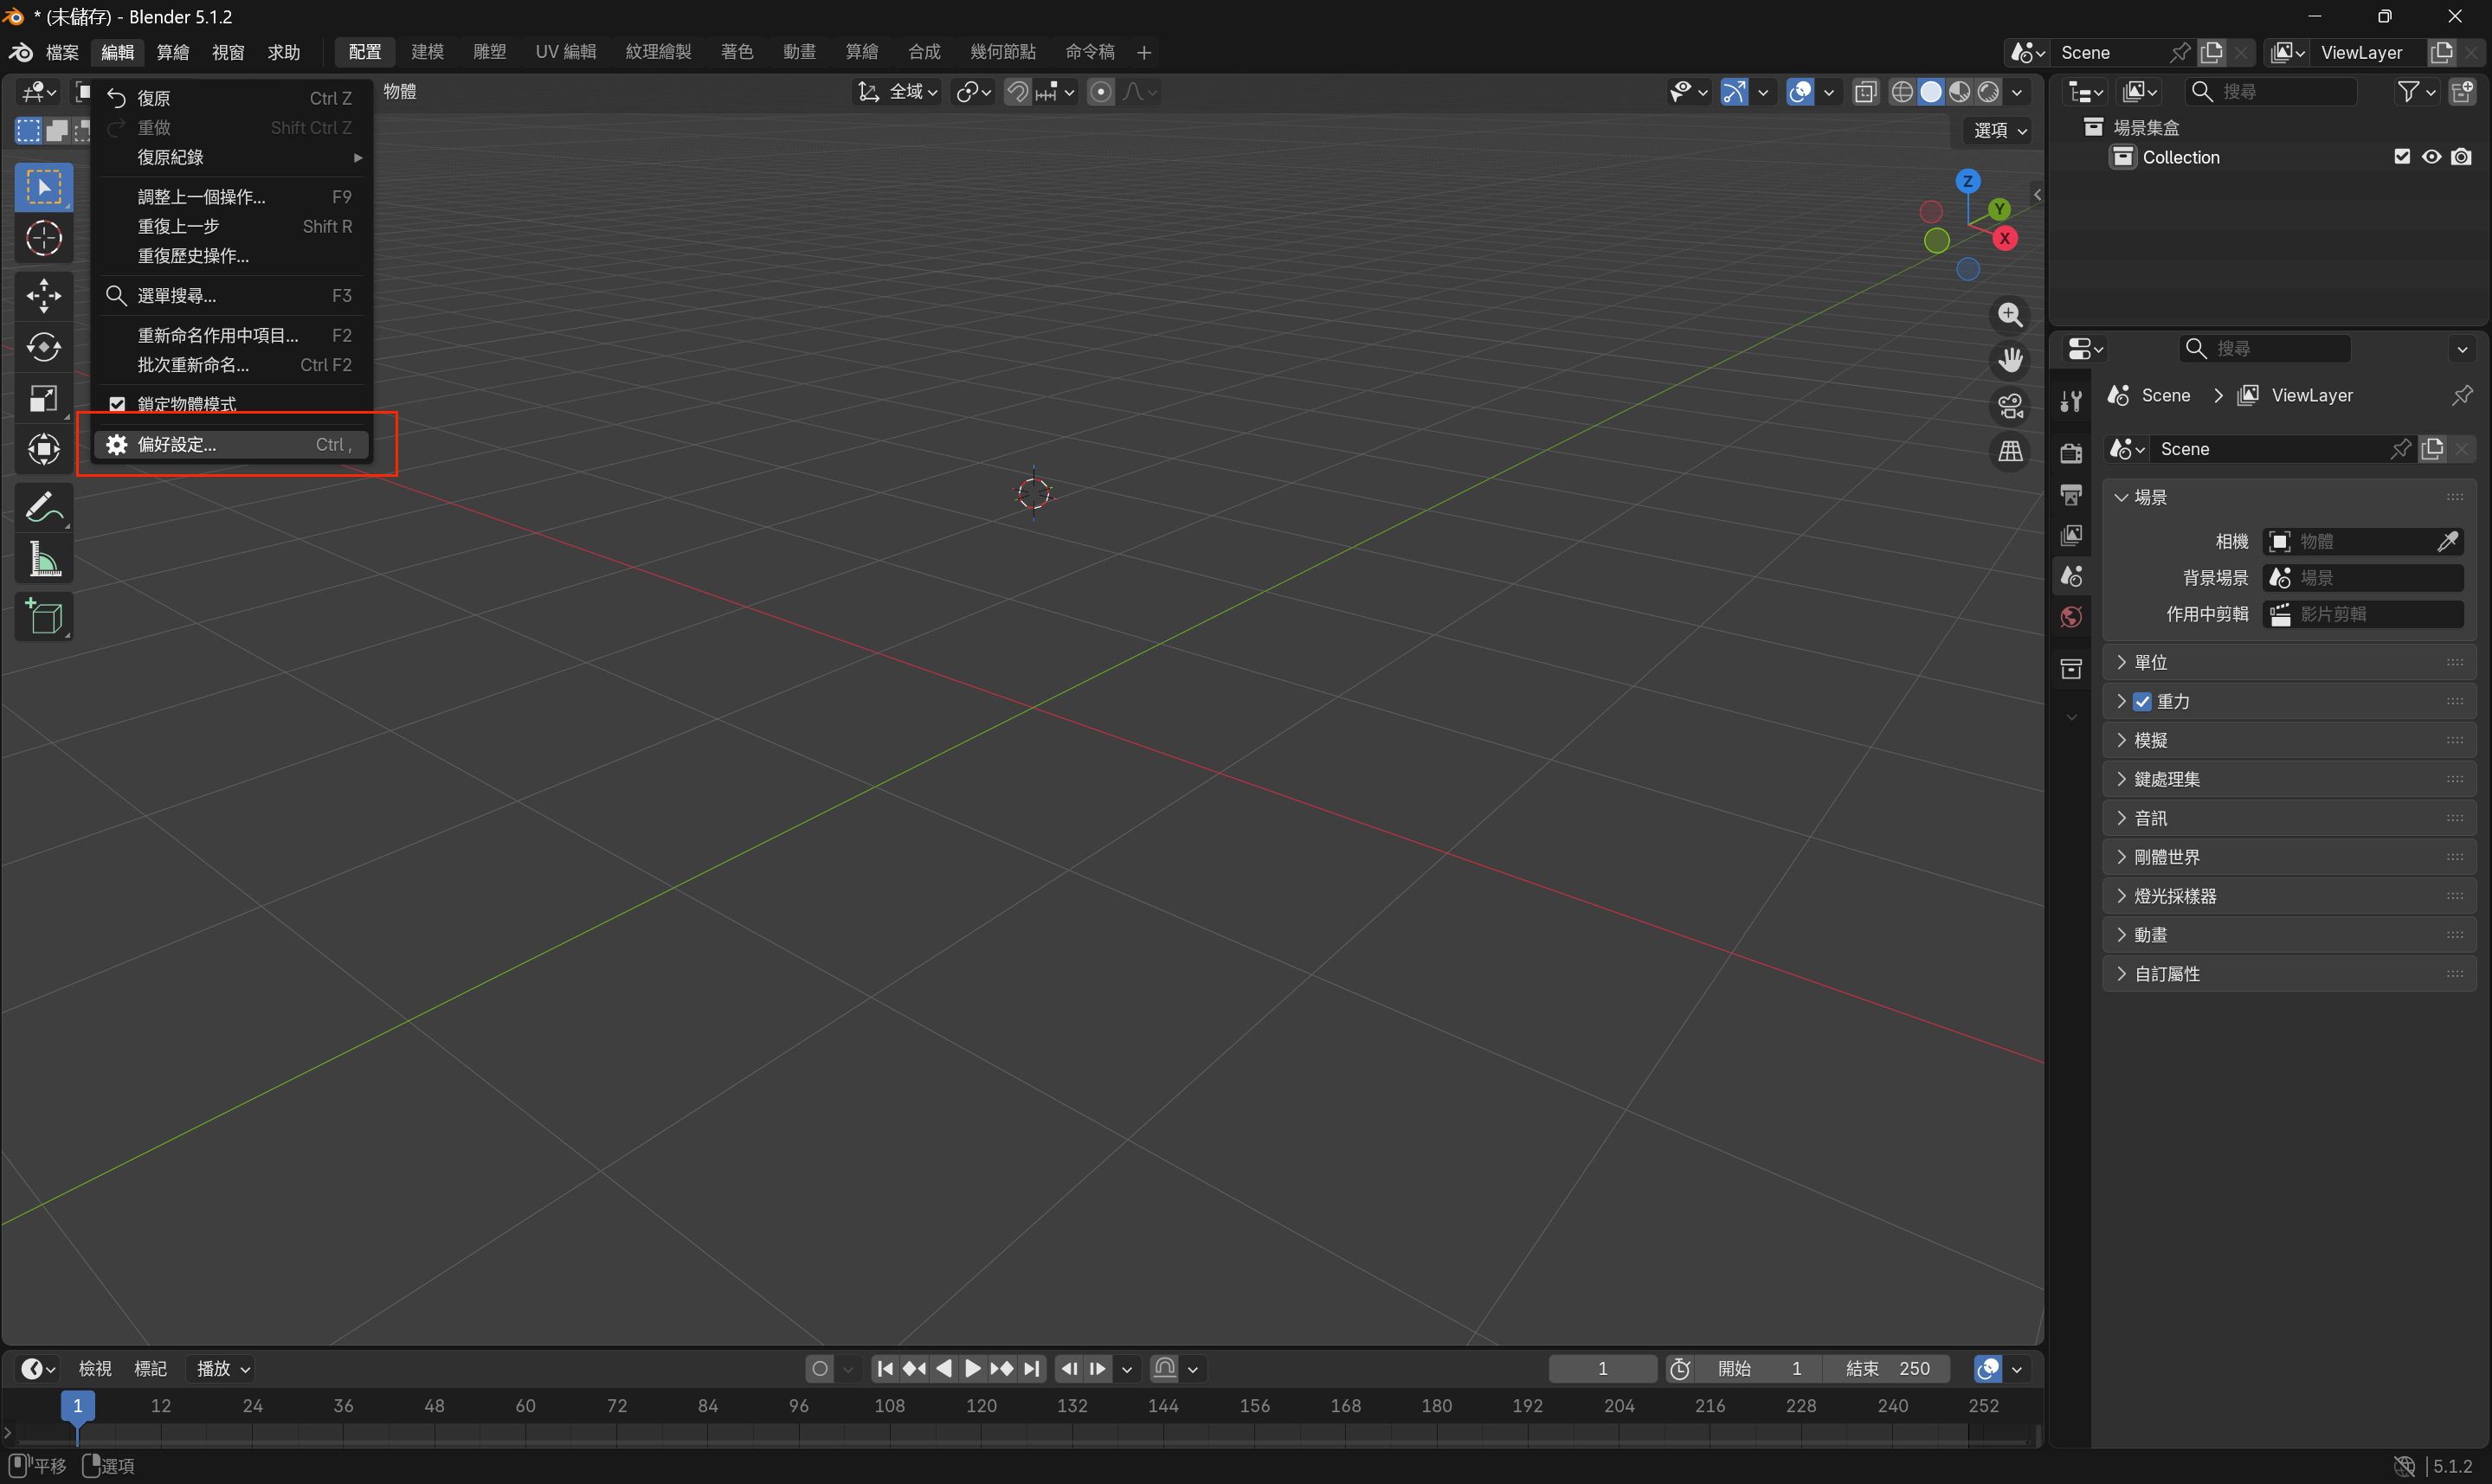Open the Render properties tab
2492x1484 pixels.
[2071, 453]
